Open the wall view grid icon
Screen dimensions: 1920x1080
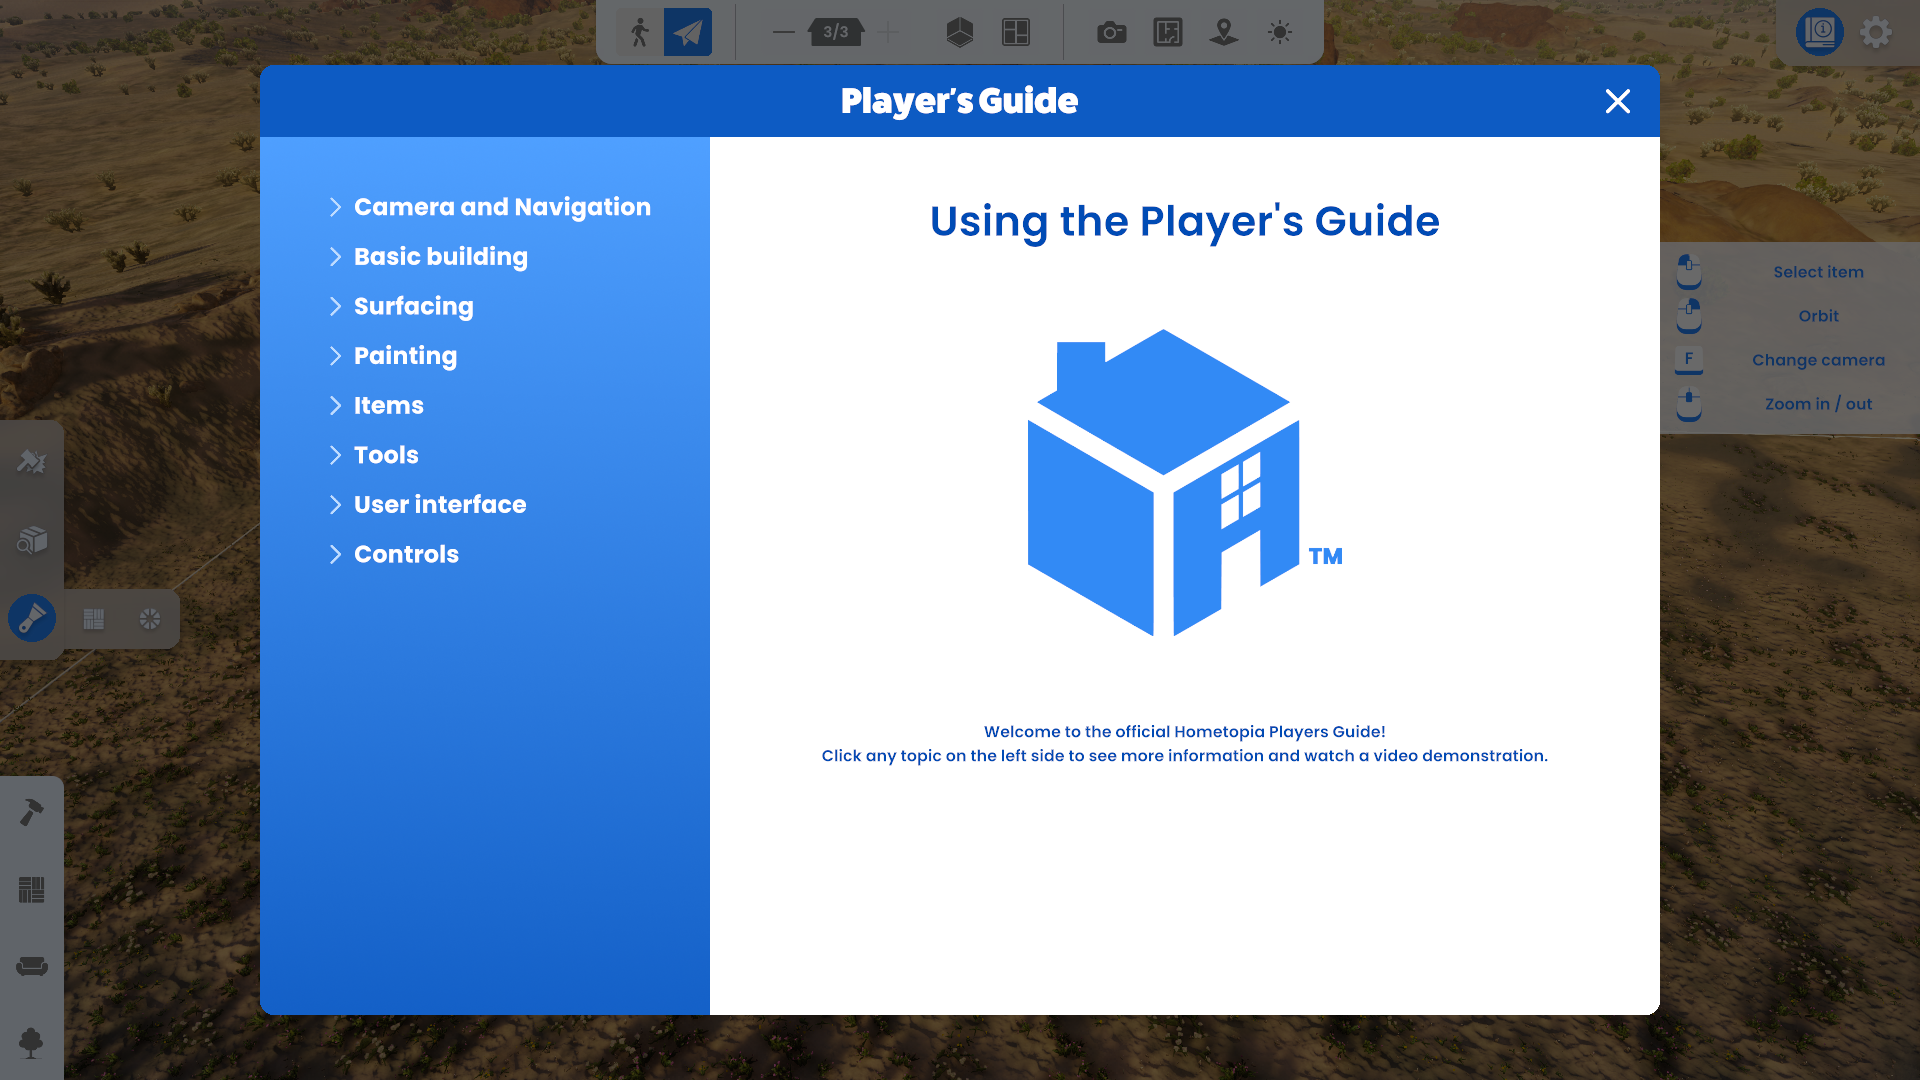click(1016, 32)
